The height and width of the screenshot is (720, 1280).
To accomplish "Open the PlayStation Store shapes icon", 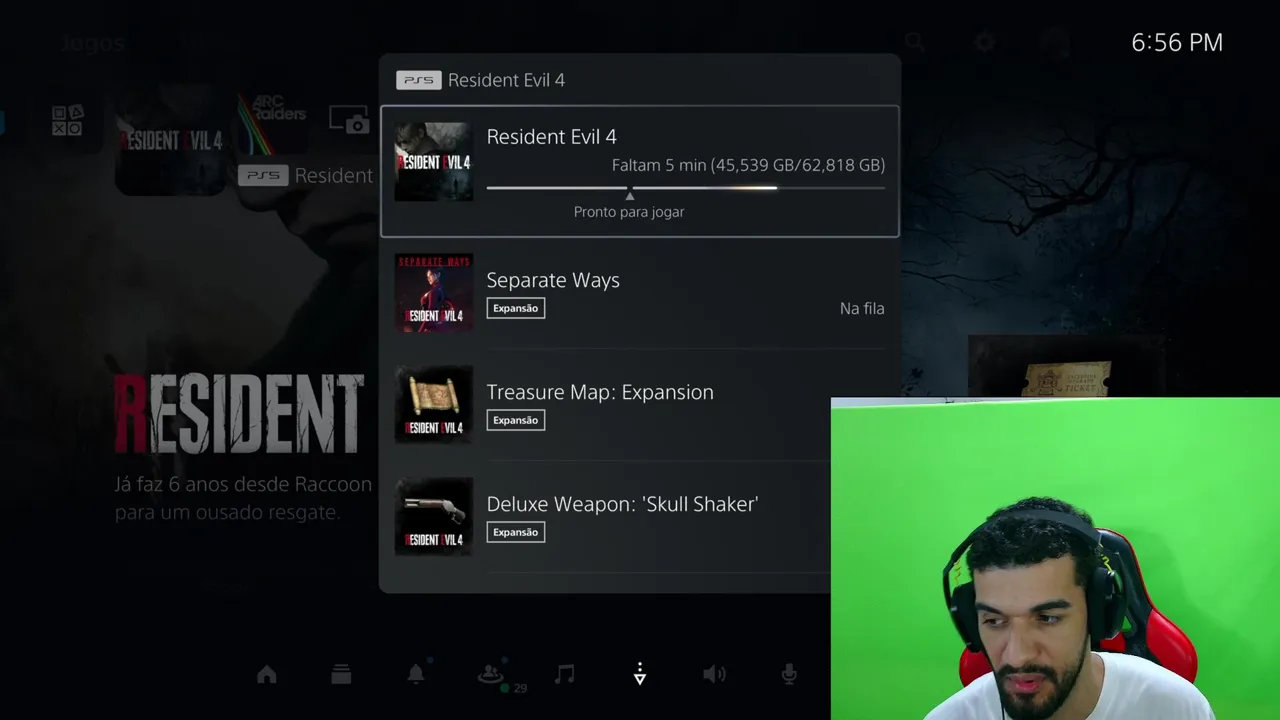I will coord(68,121).
